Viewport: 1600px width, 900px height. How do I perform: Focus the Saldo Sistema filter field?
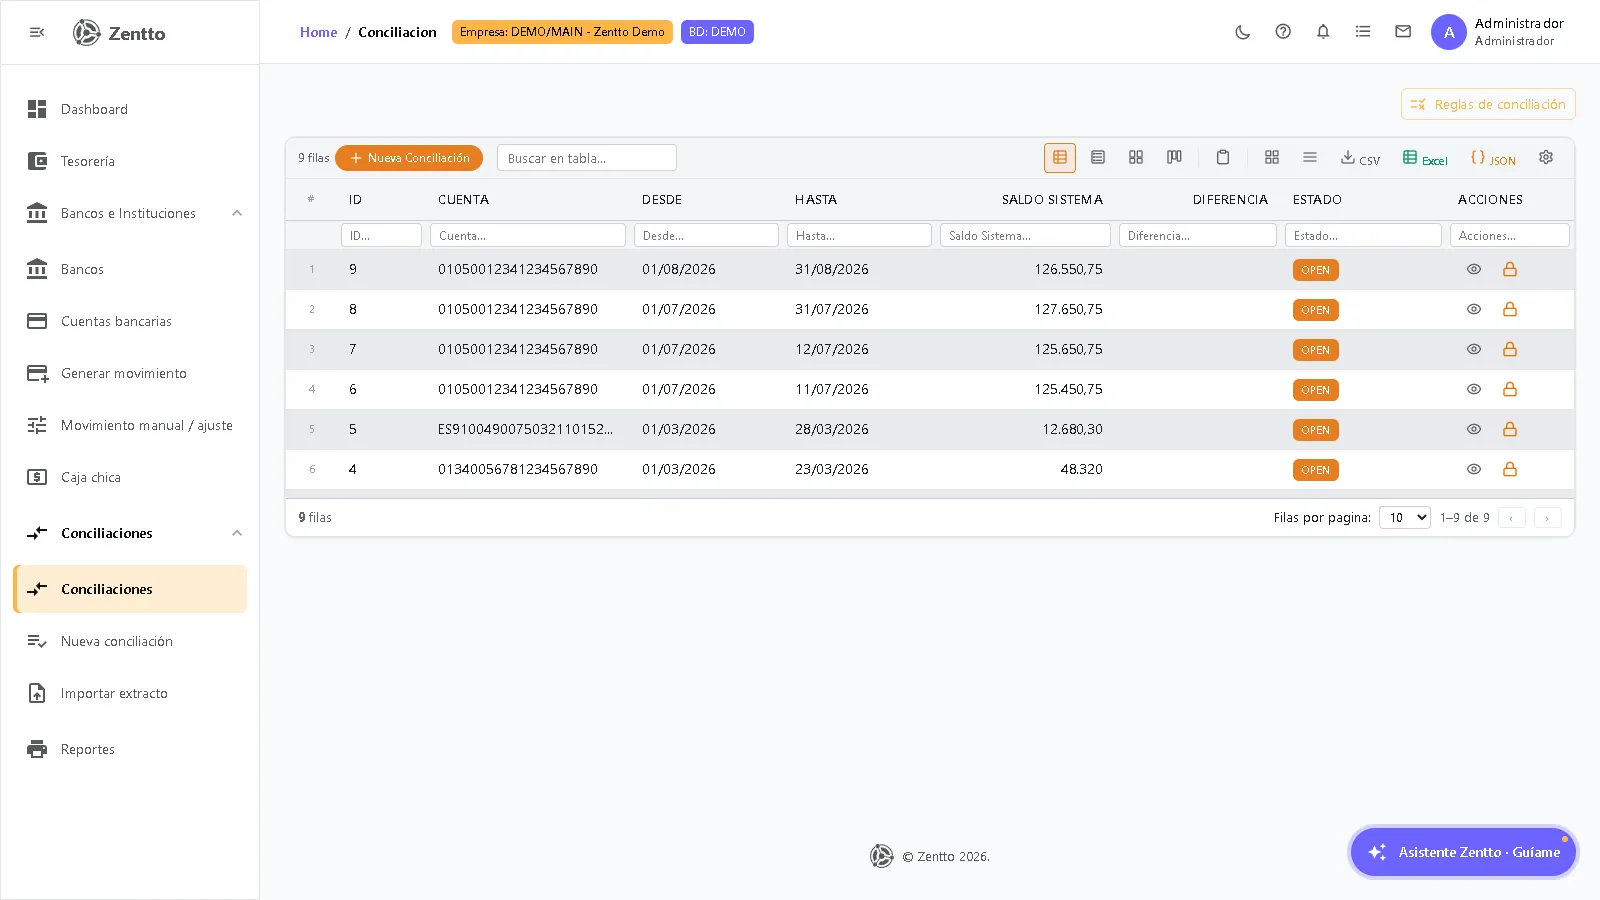pos(1025,235)
